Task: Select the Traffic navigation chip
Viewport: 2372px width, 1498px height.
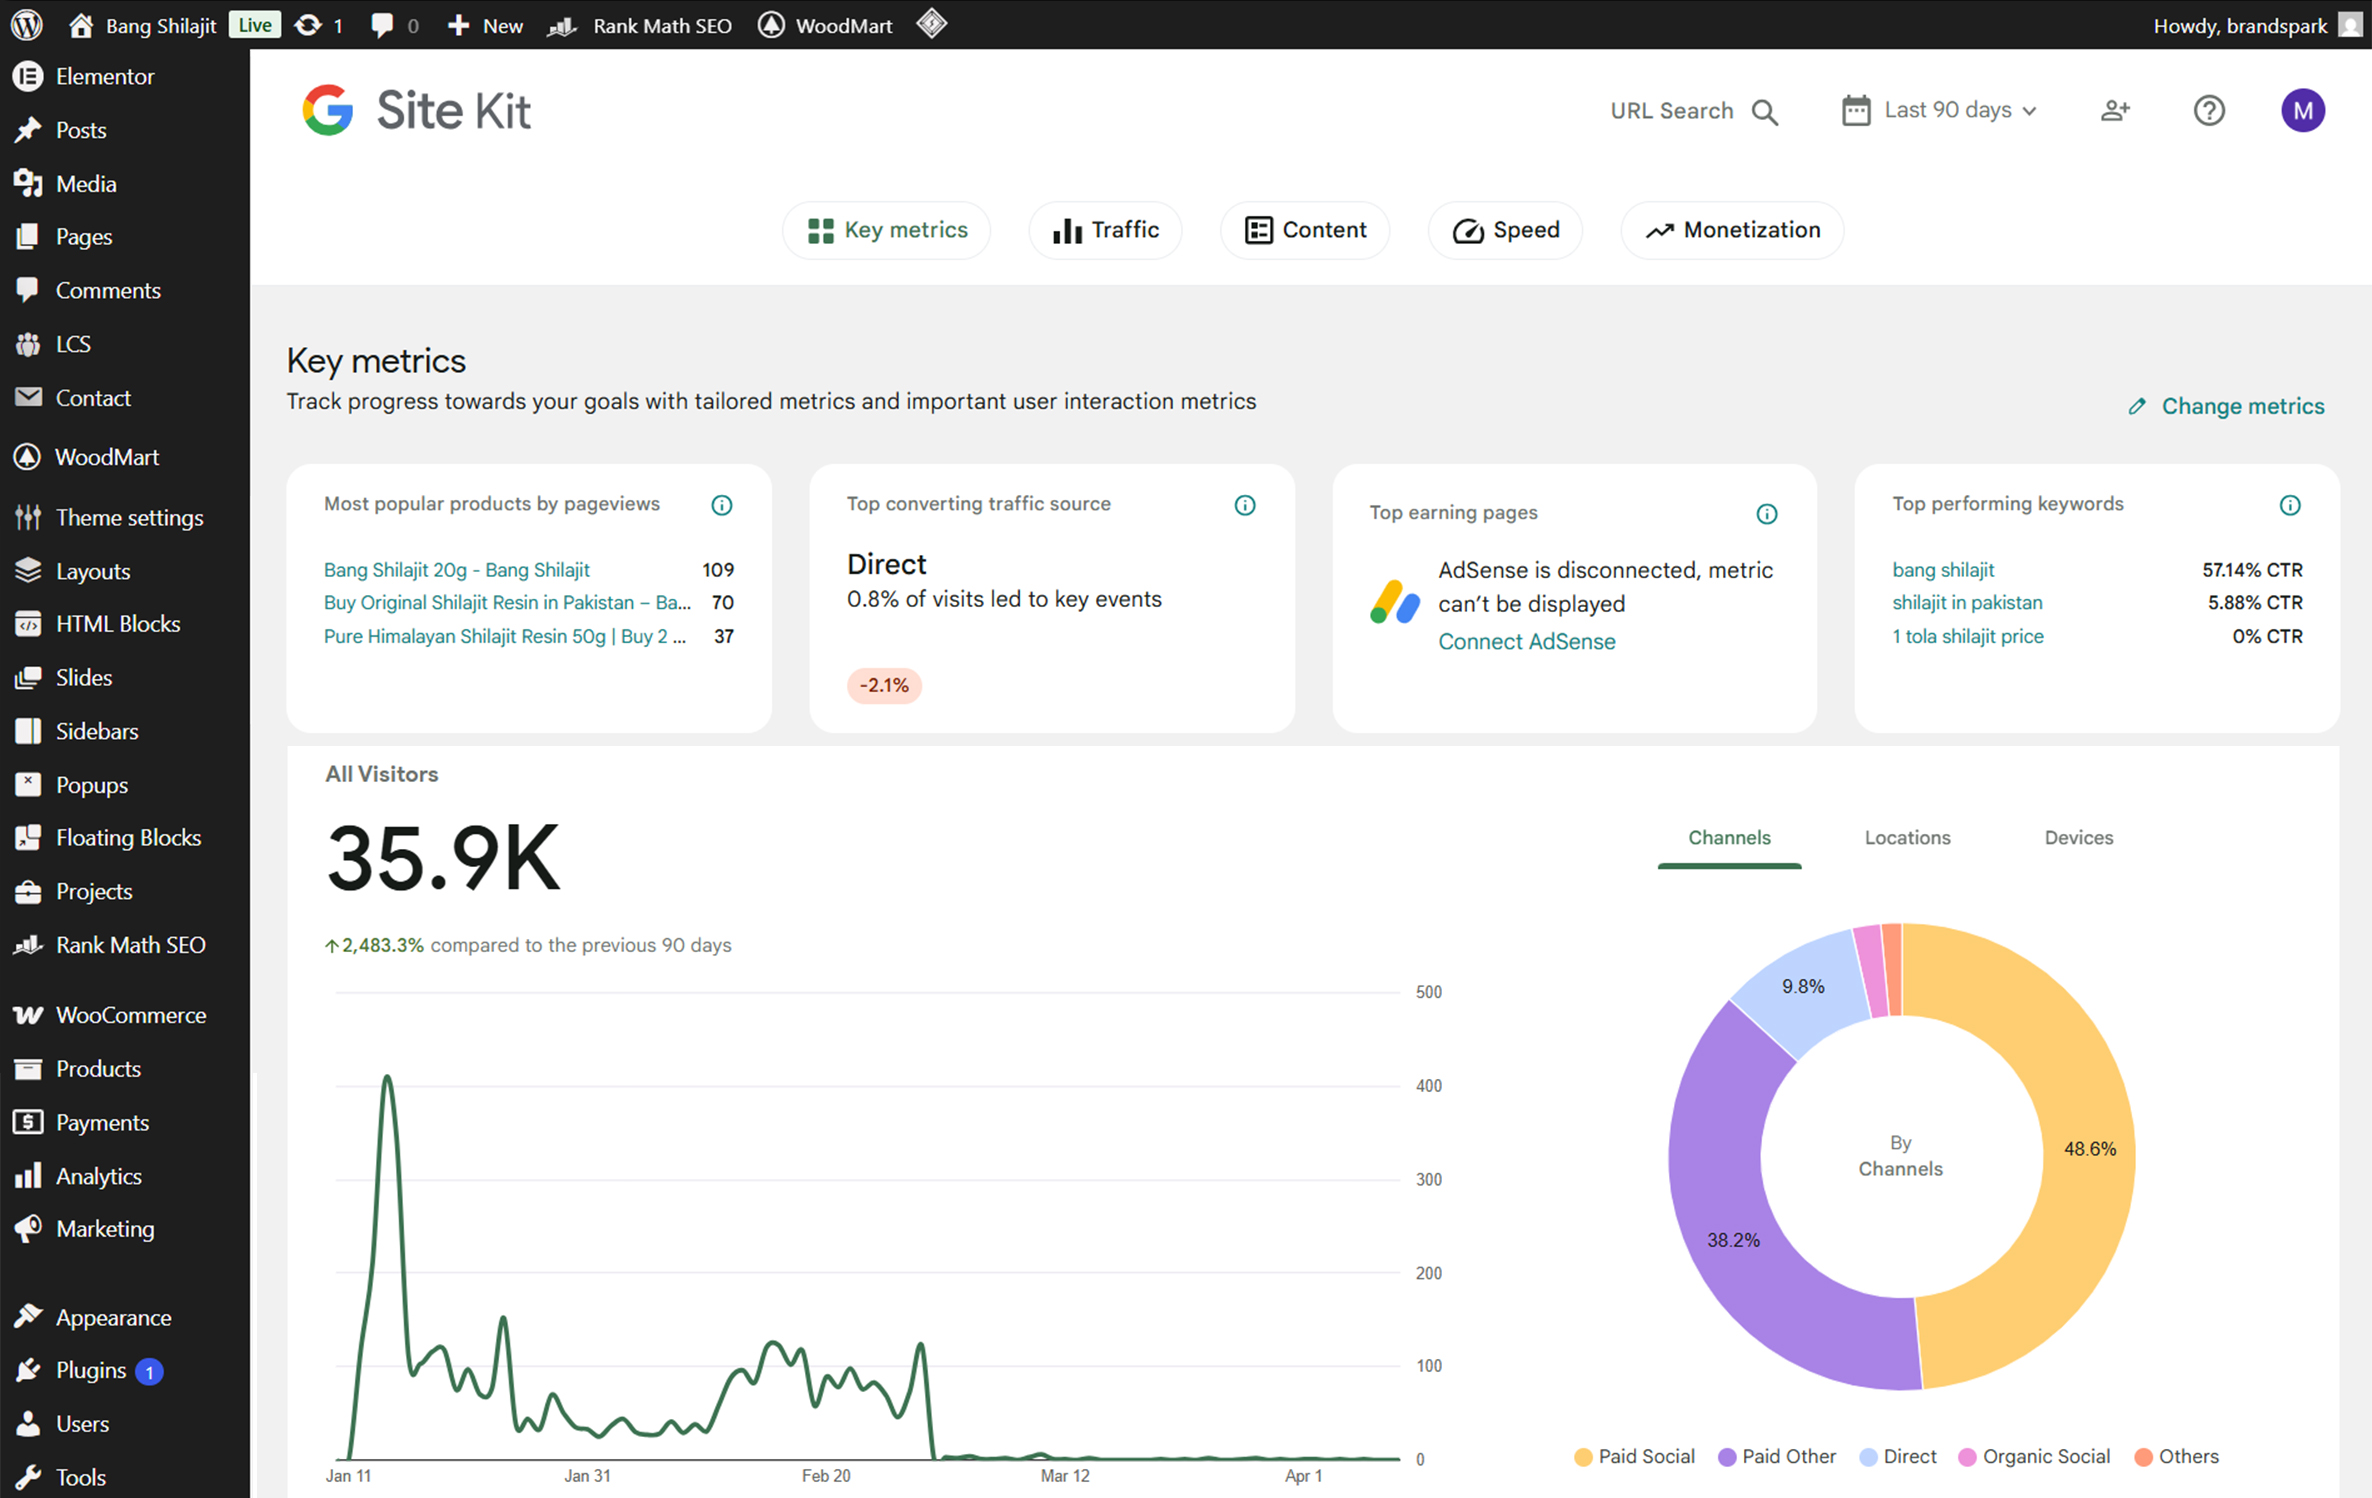Action: coord(1105,230)
